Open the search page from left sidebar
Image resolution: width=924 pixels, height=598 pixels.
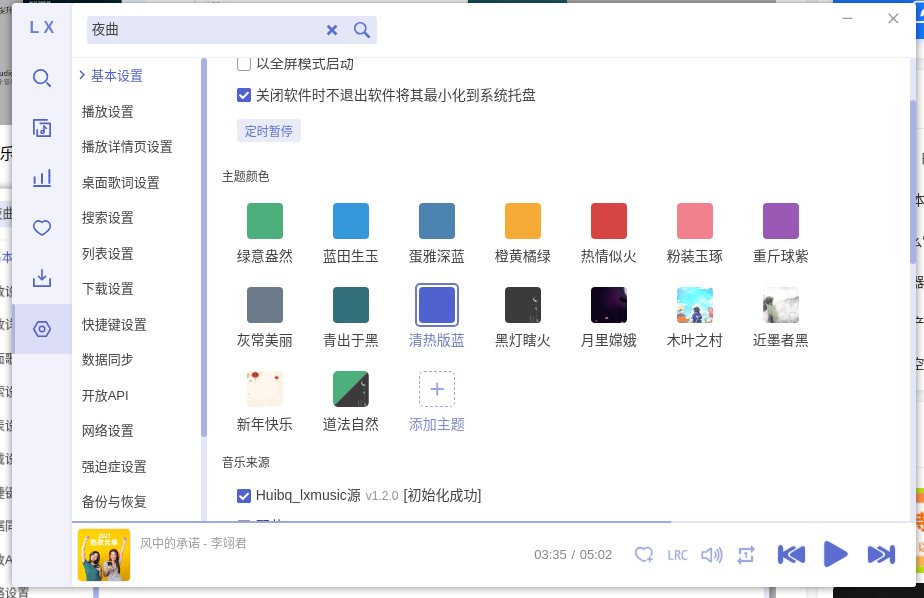(42, 78)
